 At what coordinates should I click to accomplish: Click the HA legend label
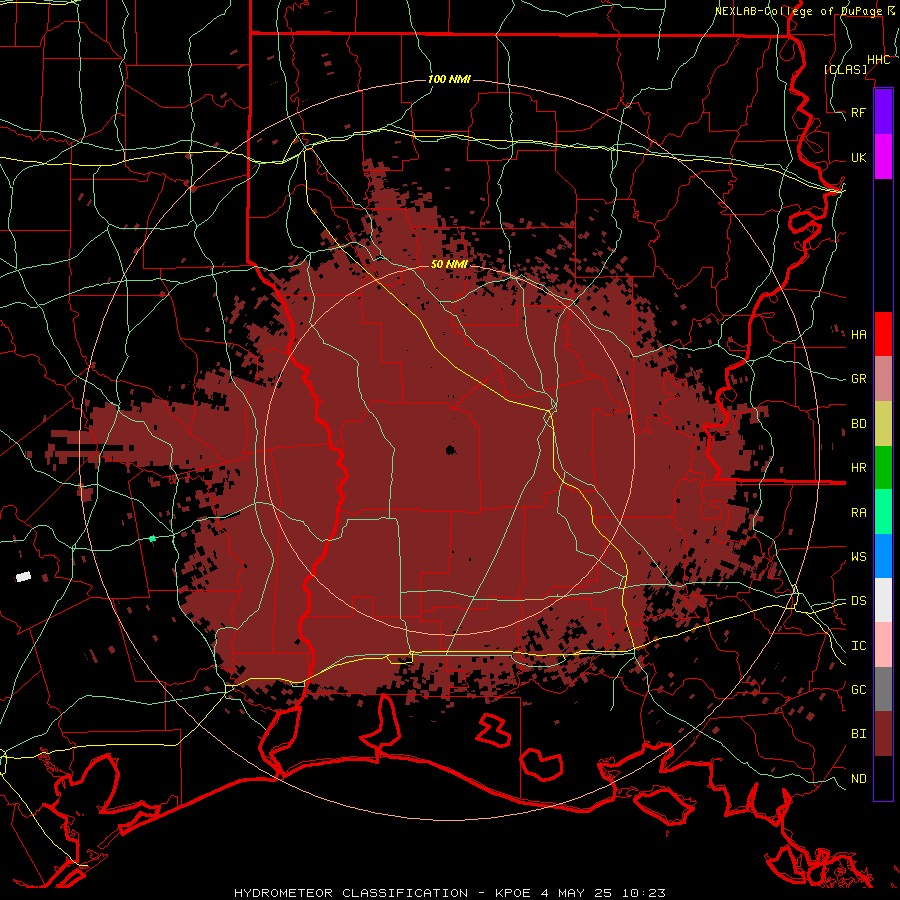859,334
